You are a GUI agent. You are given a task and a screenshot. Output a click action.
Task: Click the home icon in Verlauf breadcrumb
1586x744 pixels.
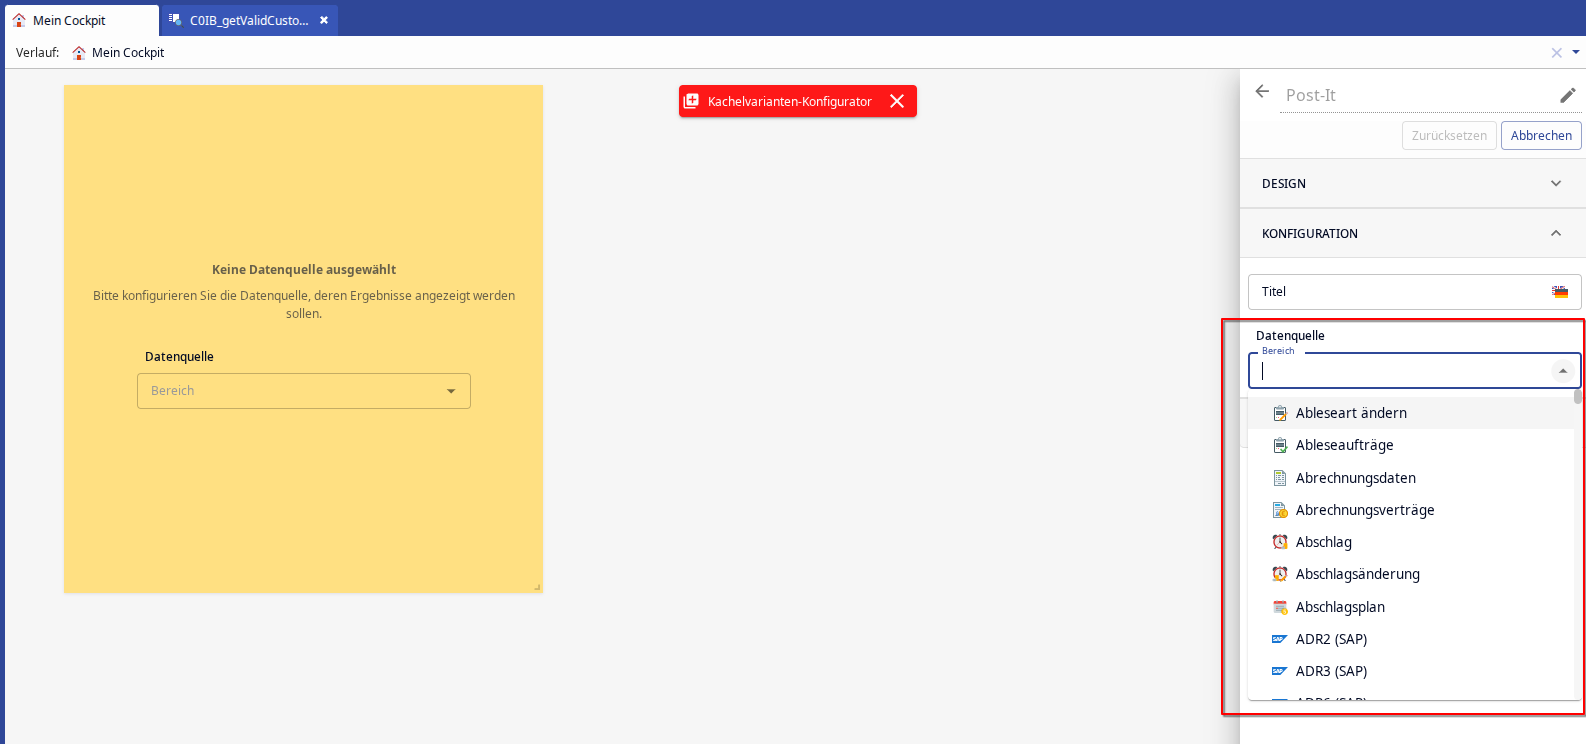coord(79,53)
